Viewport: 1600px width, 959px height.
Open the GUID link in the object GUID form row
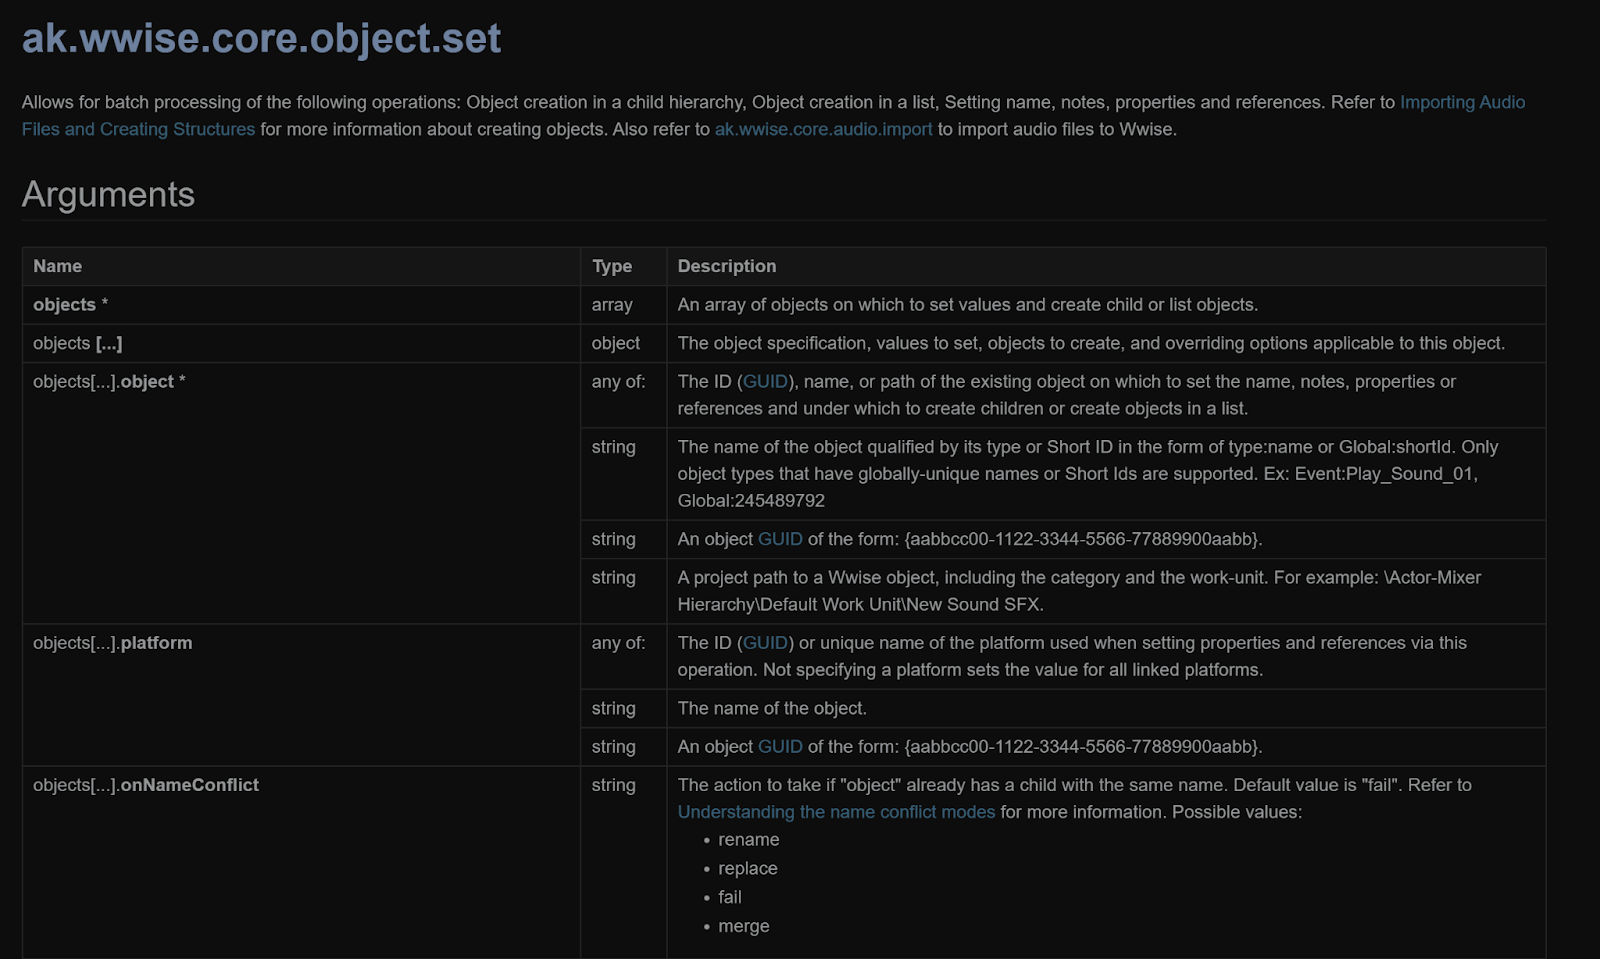[780, 539]
